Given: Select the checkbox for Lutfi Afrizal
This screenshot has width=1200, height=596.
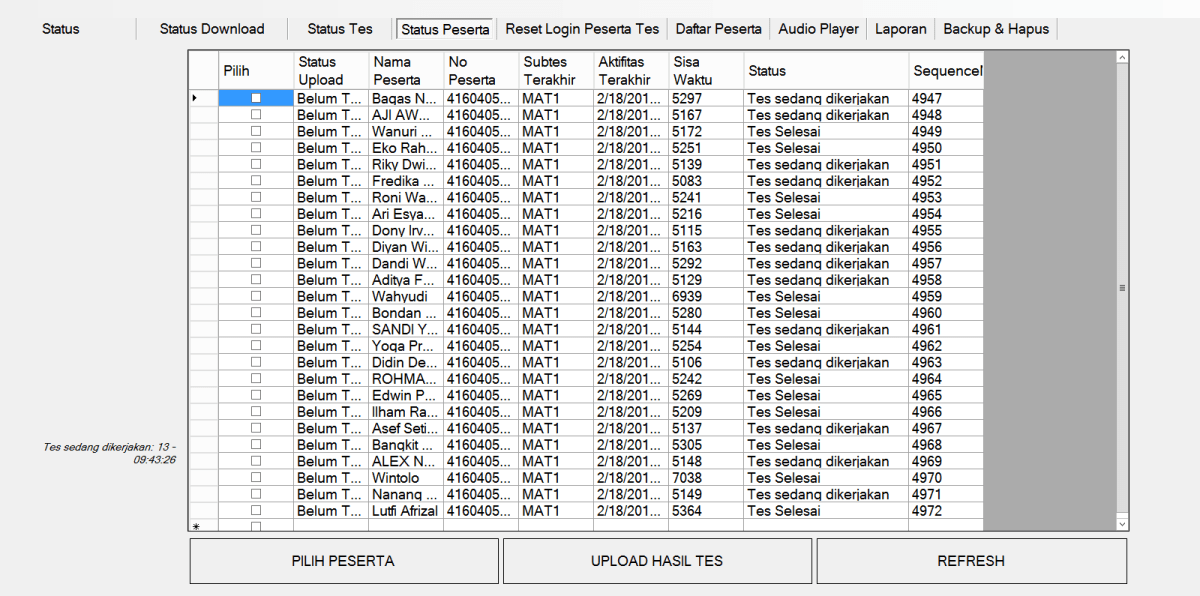Looking at the screenshot, I should [x=256, y=511].
